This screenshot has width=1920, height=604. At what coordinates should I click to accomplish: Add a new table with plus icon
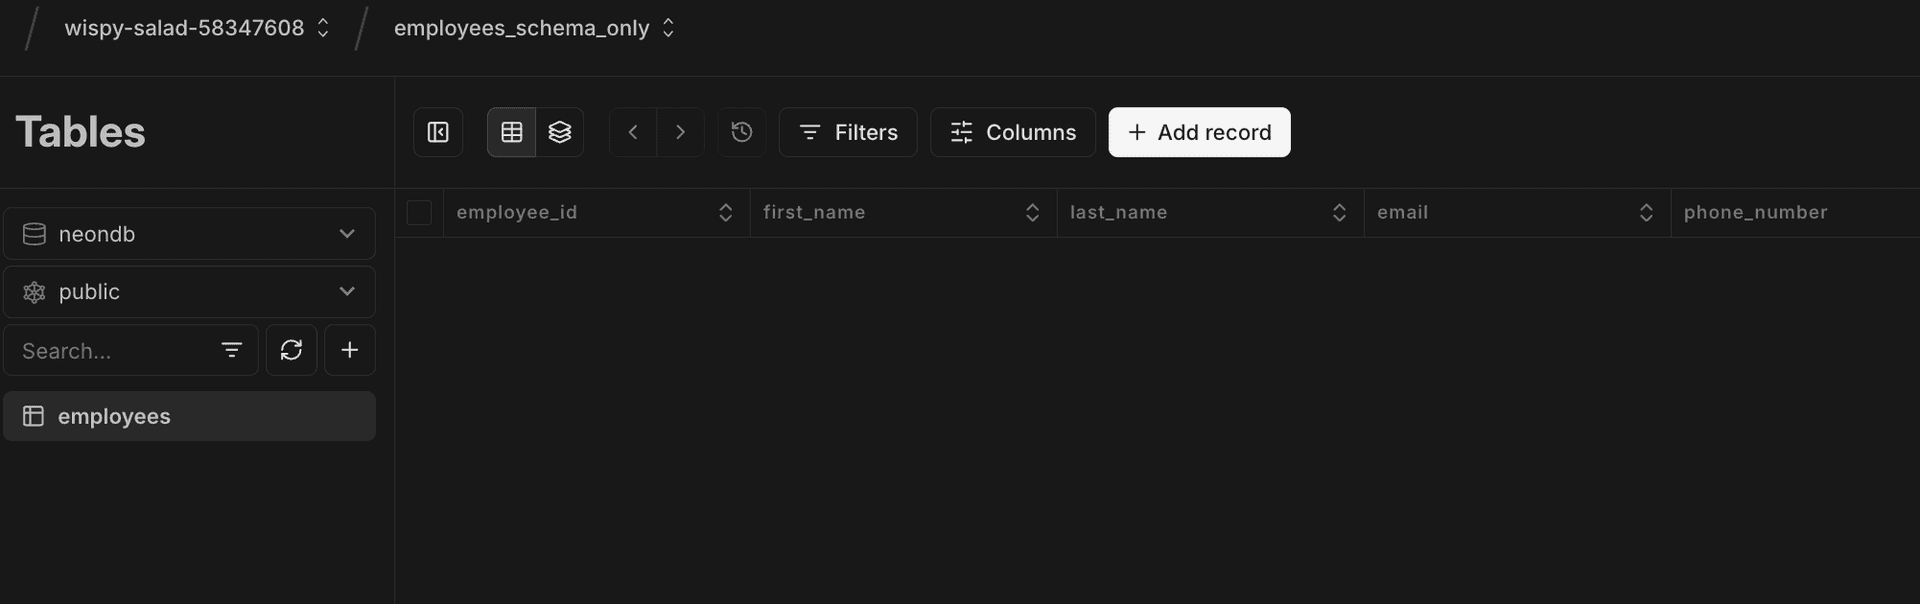tap(350, 350)
